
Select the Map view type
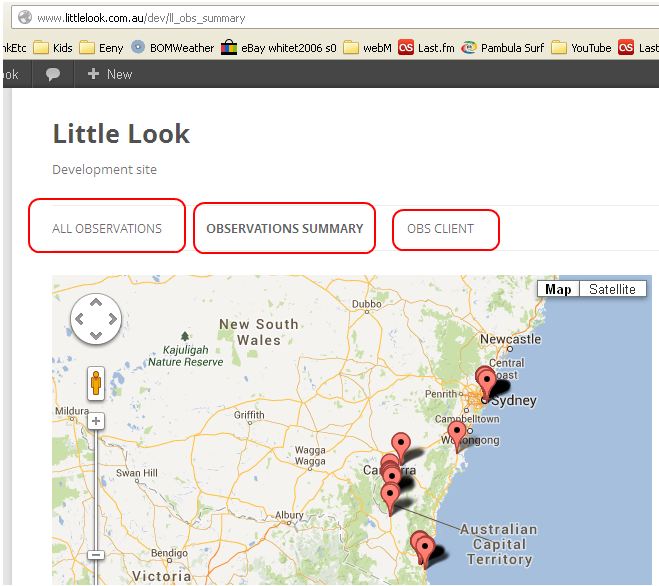(x=557, y=289)
